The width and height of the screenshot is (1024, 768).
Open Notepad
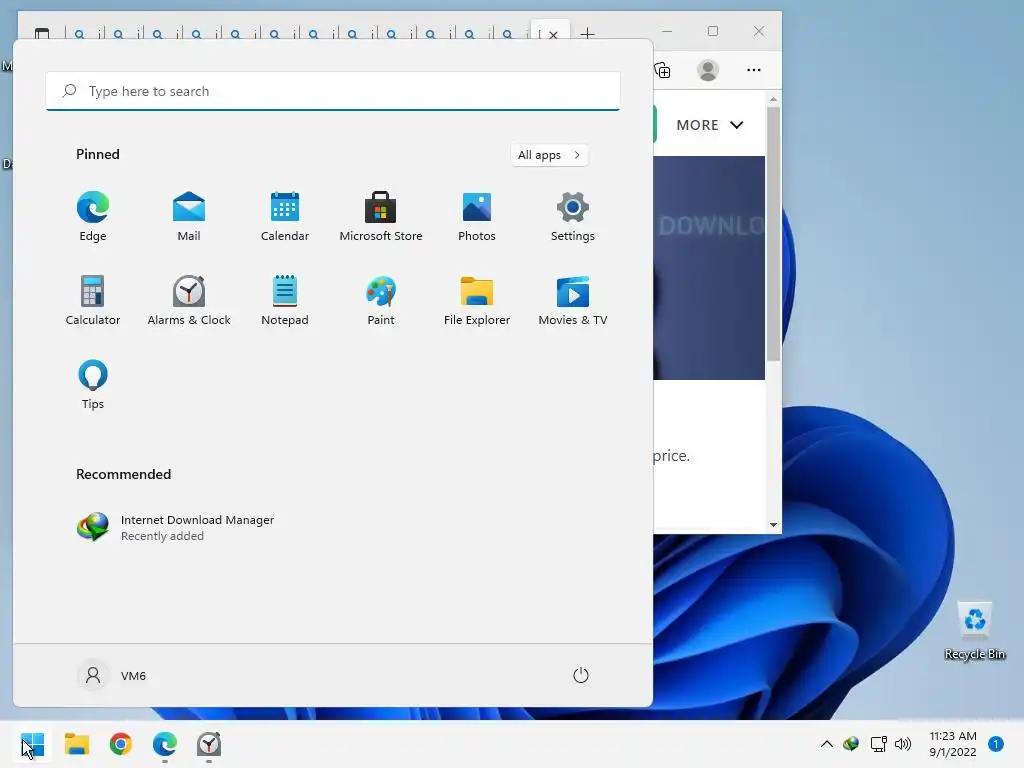285,300
